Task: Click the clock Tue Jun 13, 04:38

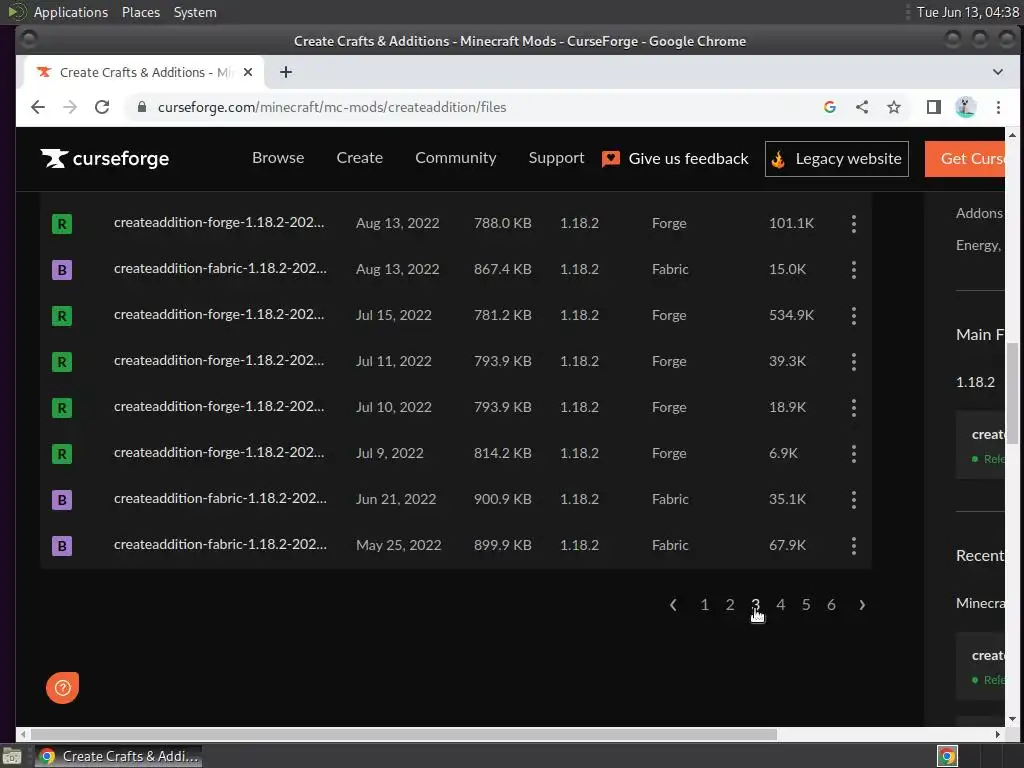Action: pos(967,12)
